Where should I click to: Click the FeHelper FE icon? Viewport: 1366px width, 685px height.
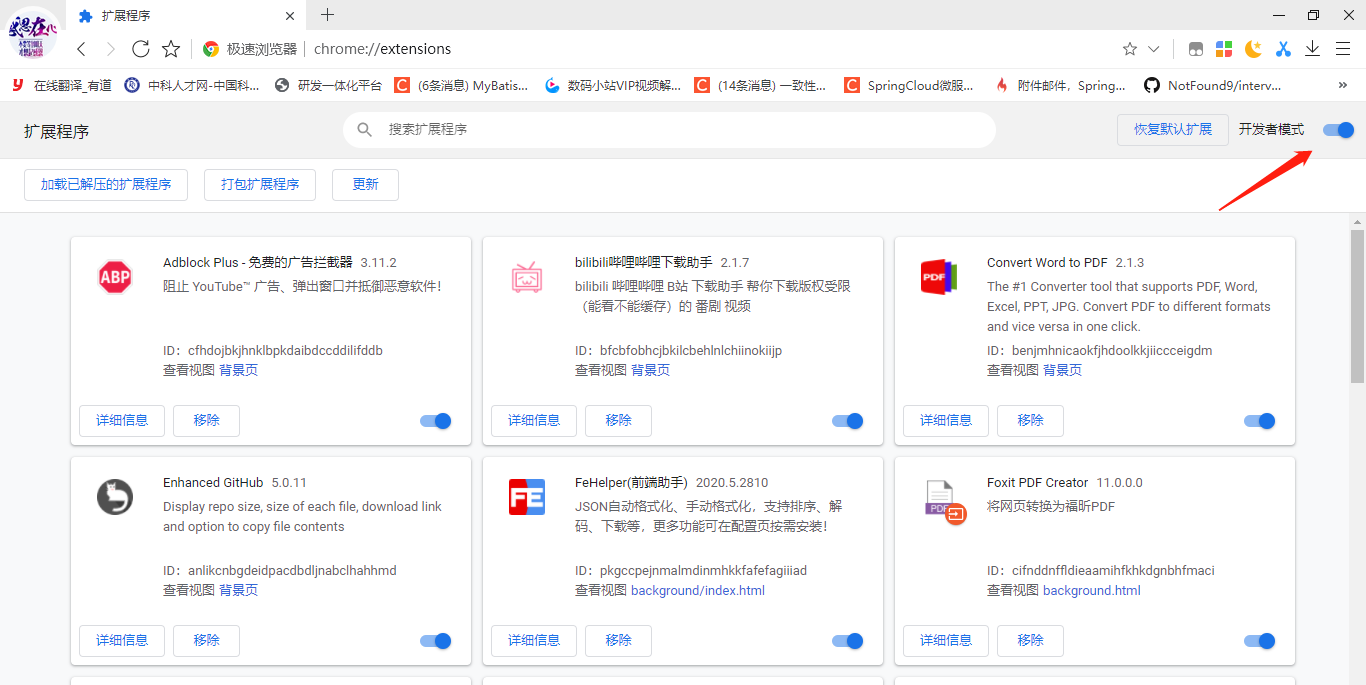pos(526,497)
